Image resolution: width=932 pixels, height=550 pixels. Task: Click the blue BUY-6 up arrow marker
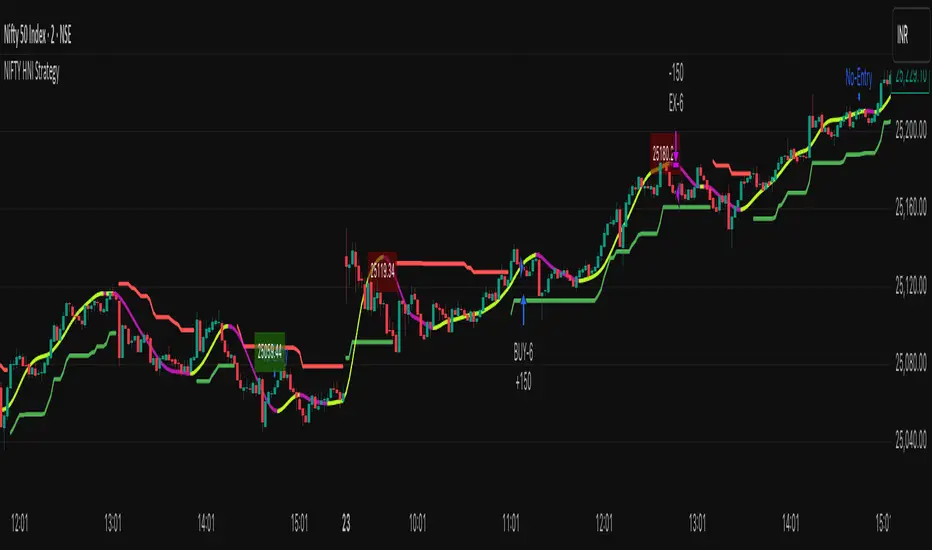(x=523, y=310)
